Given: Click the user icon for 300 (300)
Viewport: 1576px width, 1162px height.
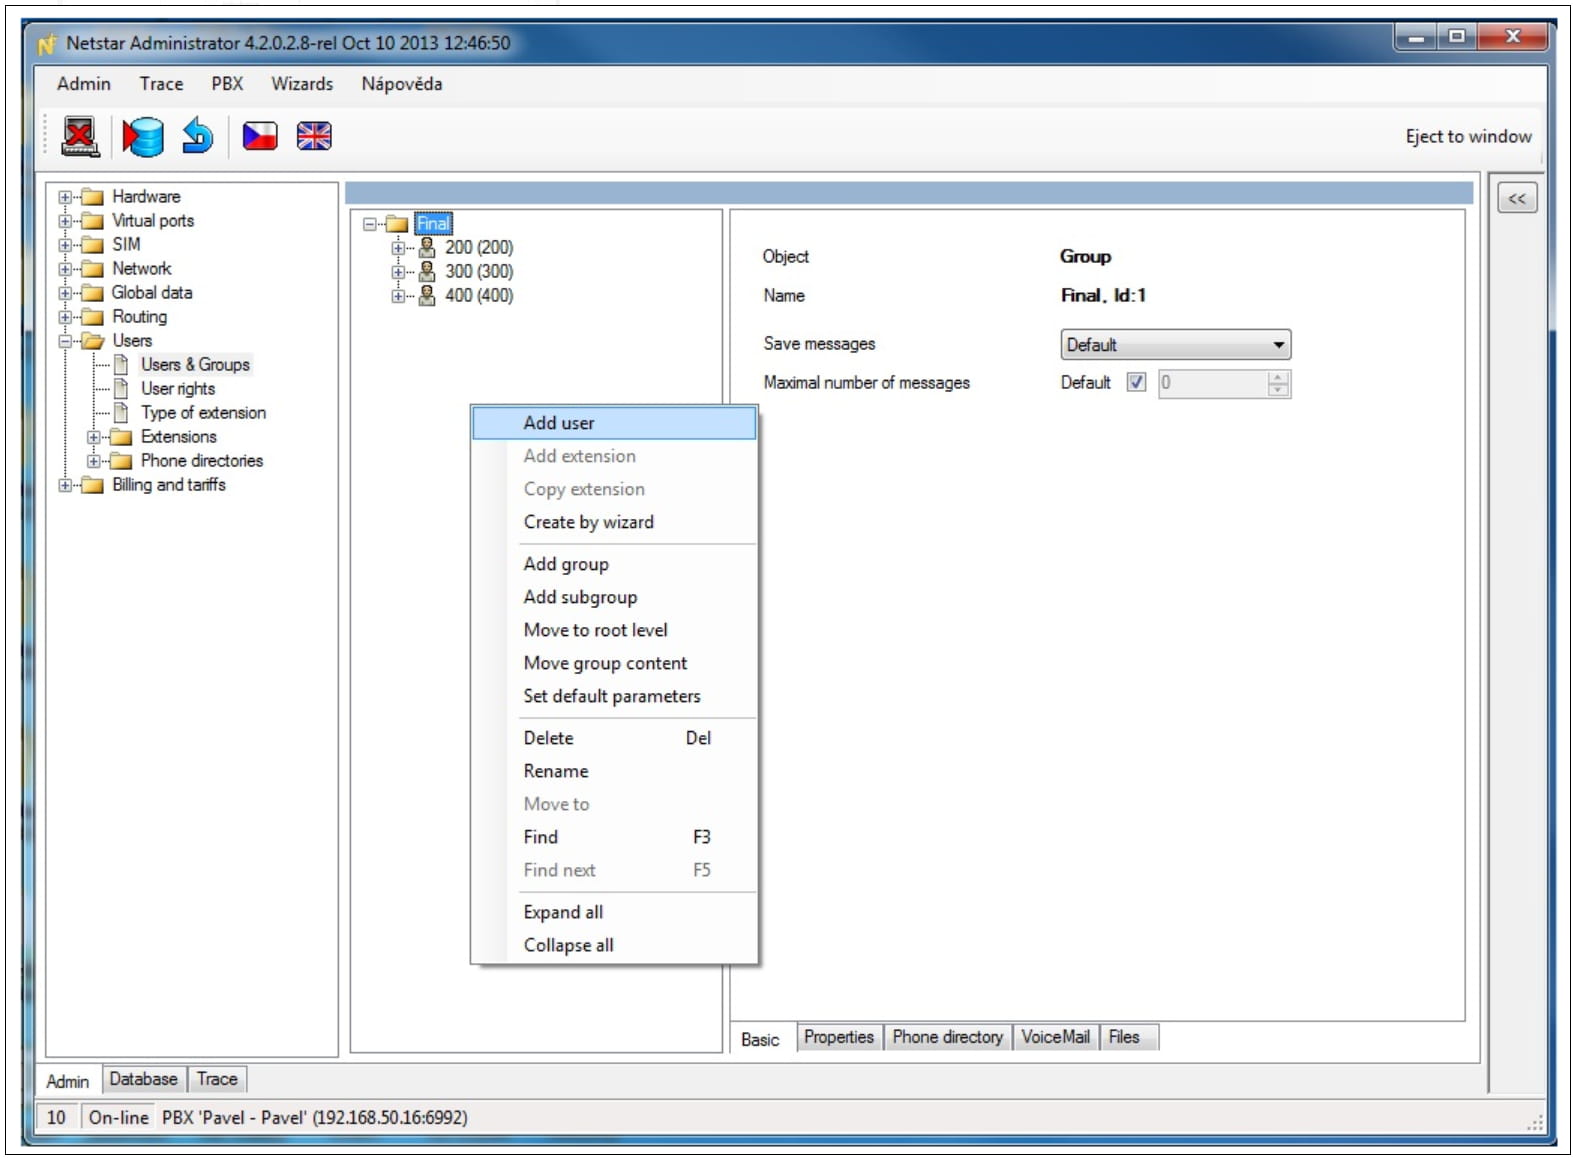Looking at the screenshot, I should click(427, 271).
